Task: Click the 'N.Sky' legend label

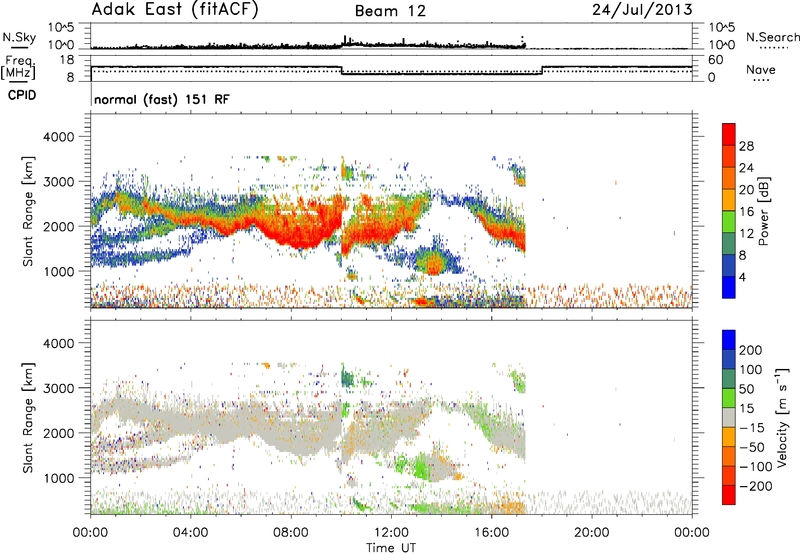Action: click(x=19, y=37)
